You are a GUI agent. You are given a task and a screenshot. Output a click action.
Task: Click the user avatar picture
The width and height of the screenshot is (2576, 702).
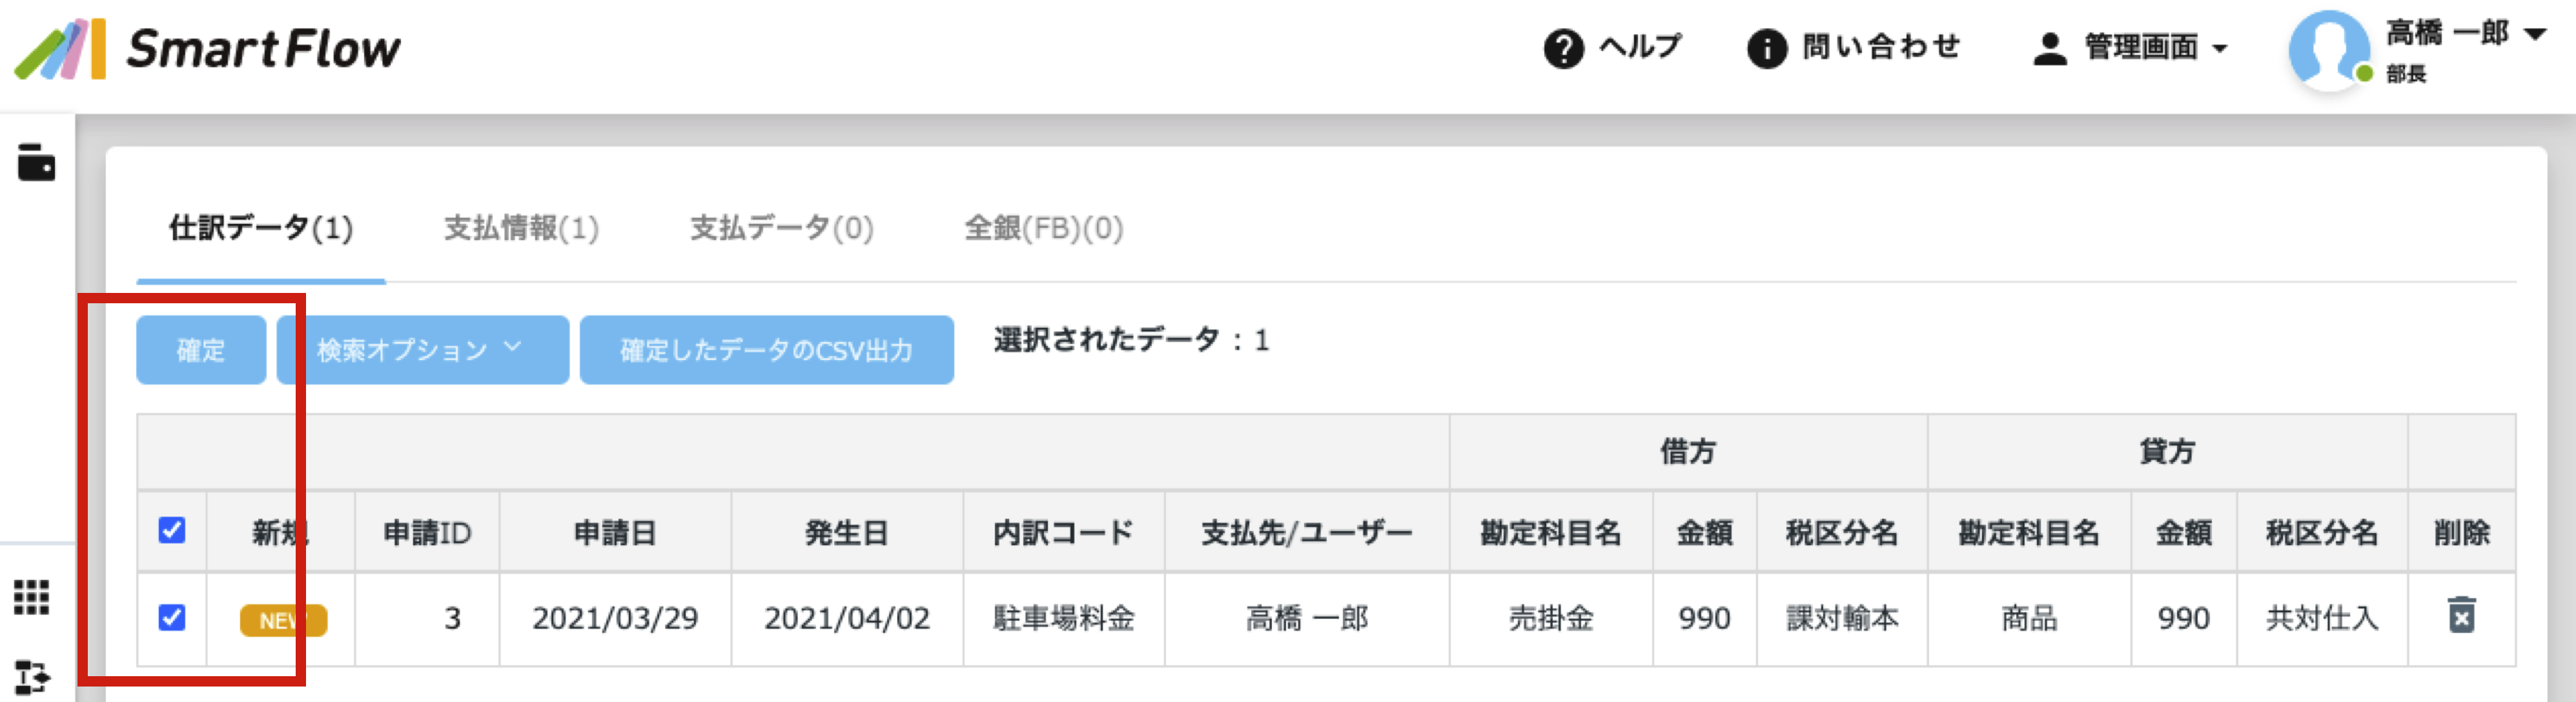point(2329,50)
